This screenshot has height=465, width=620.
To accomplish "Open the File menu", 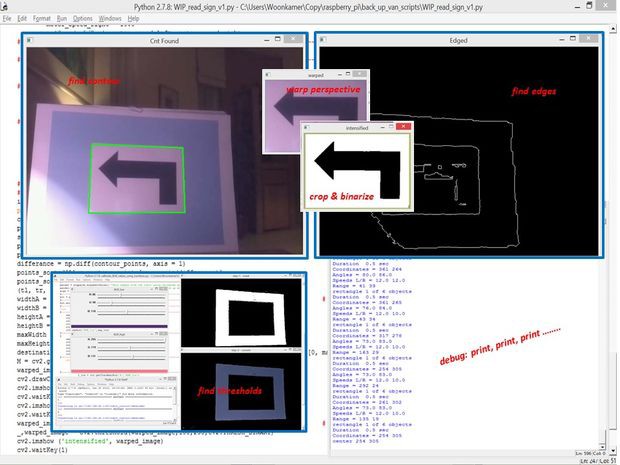I will 7,19.
